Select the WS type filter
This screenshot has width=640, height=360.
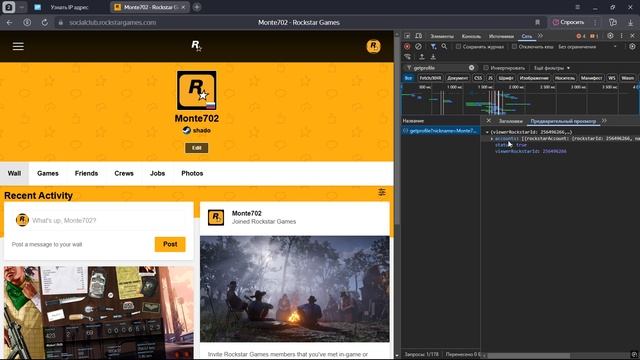coord(611,78)
